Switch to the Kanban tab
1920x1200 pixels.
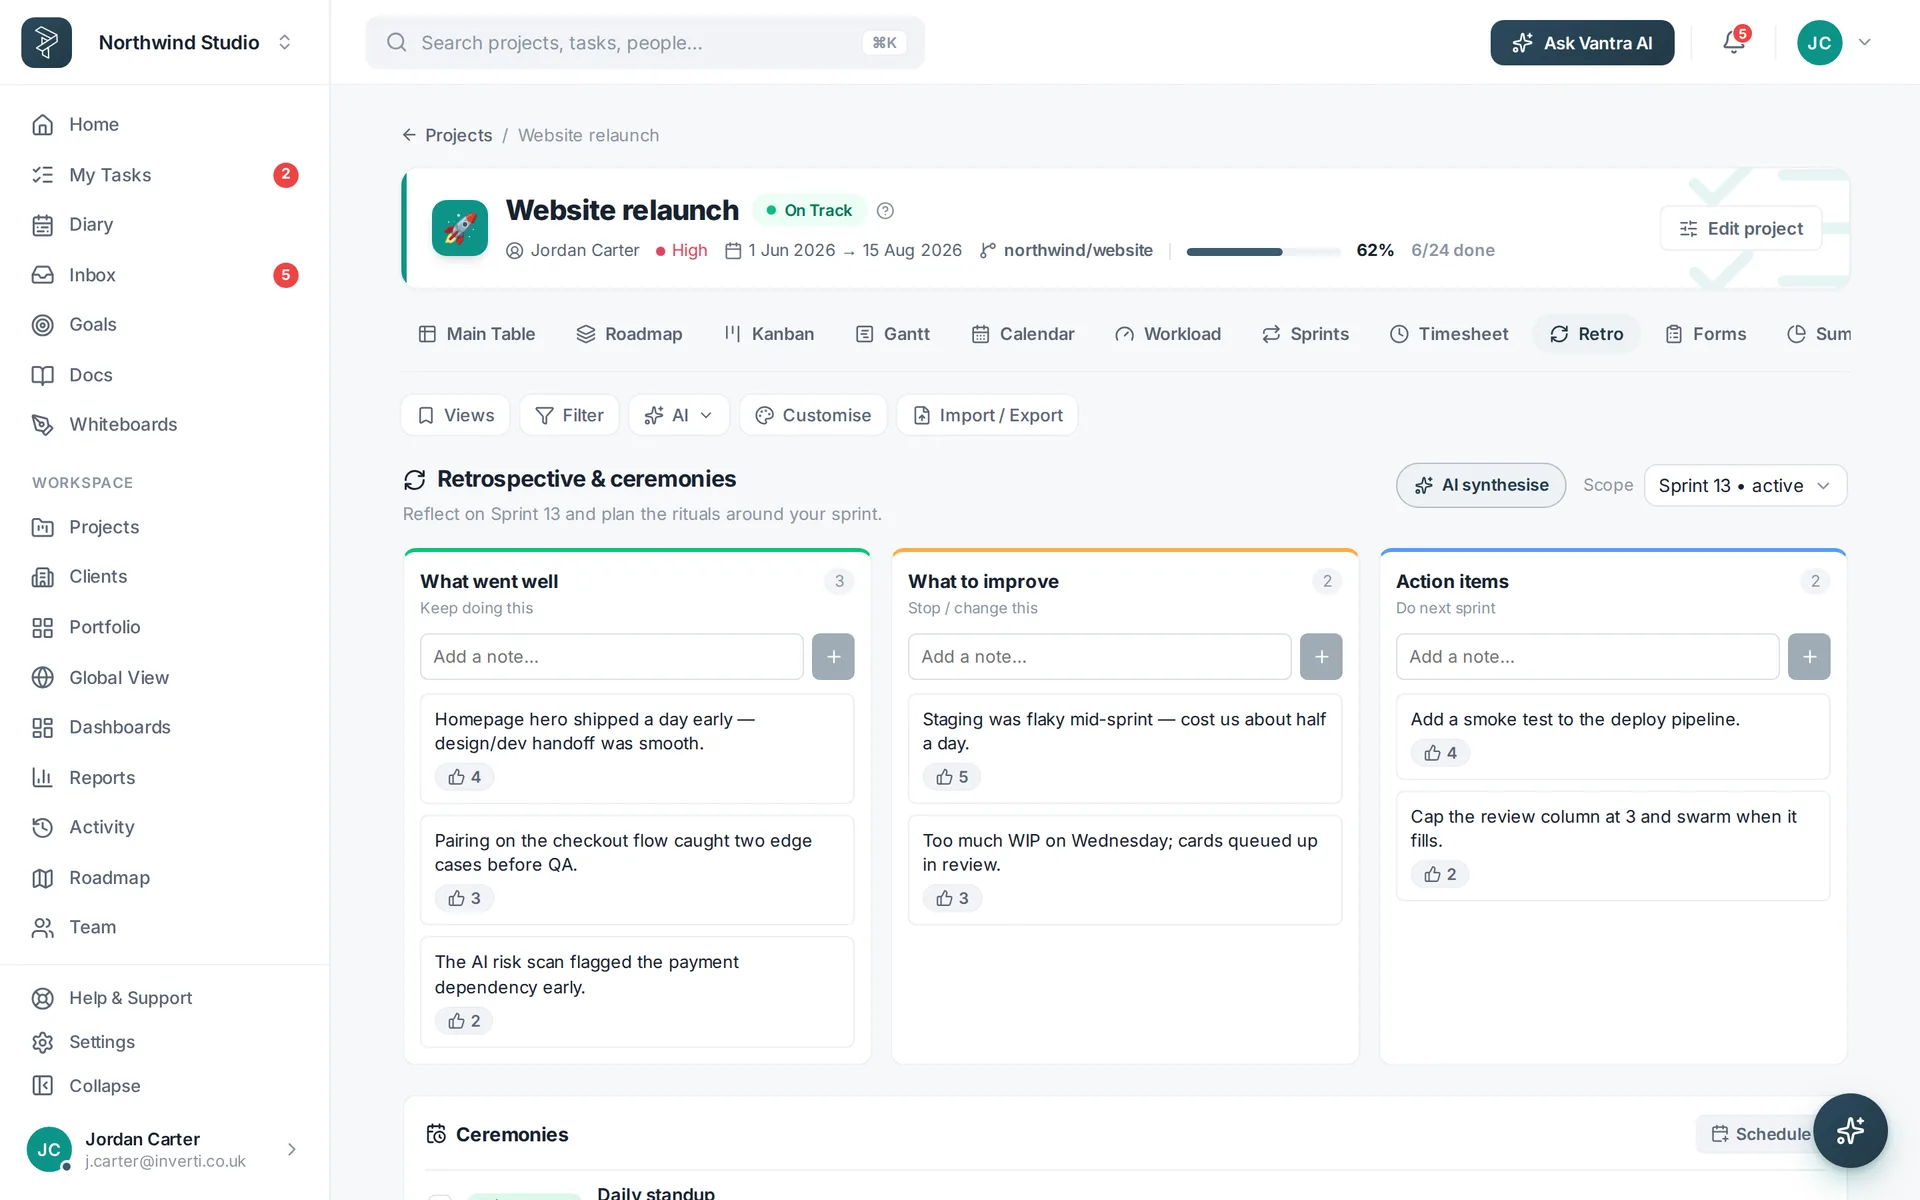click(x=768, y=334)
